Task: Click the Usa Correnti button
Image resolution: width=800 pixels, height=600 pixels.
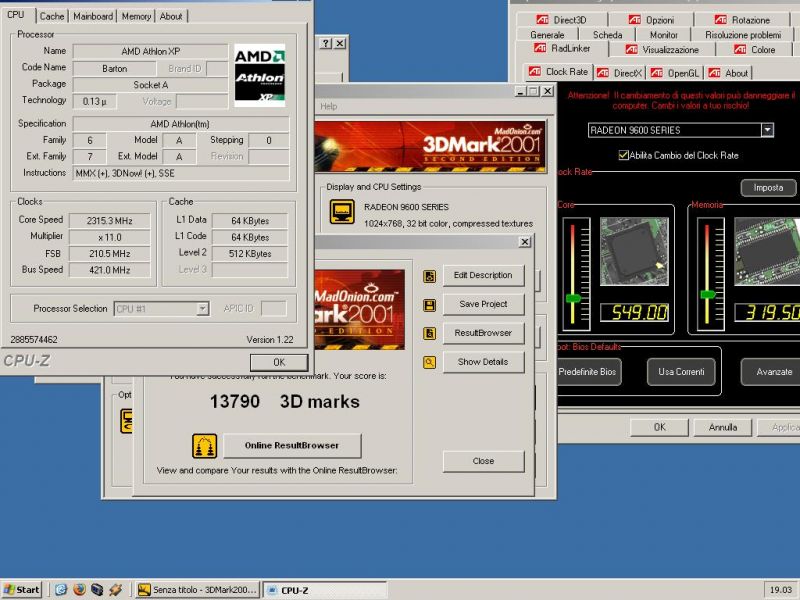Action: (x=681, y=372)
